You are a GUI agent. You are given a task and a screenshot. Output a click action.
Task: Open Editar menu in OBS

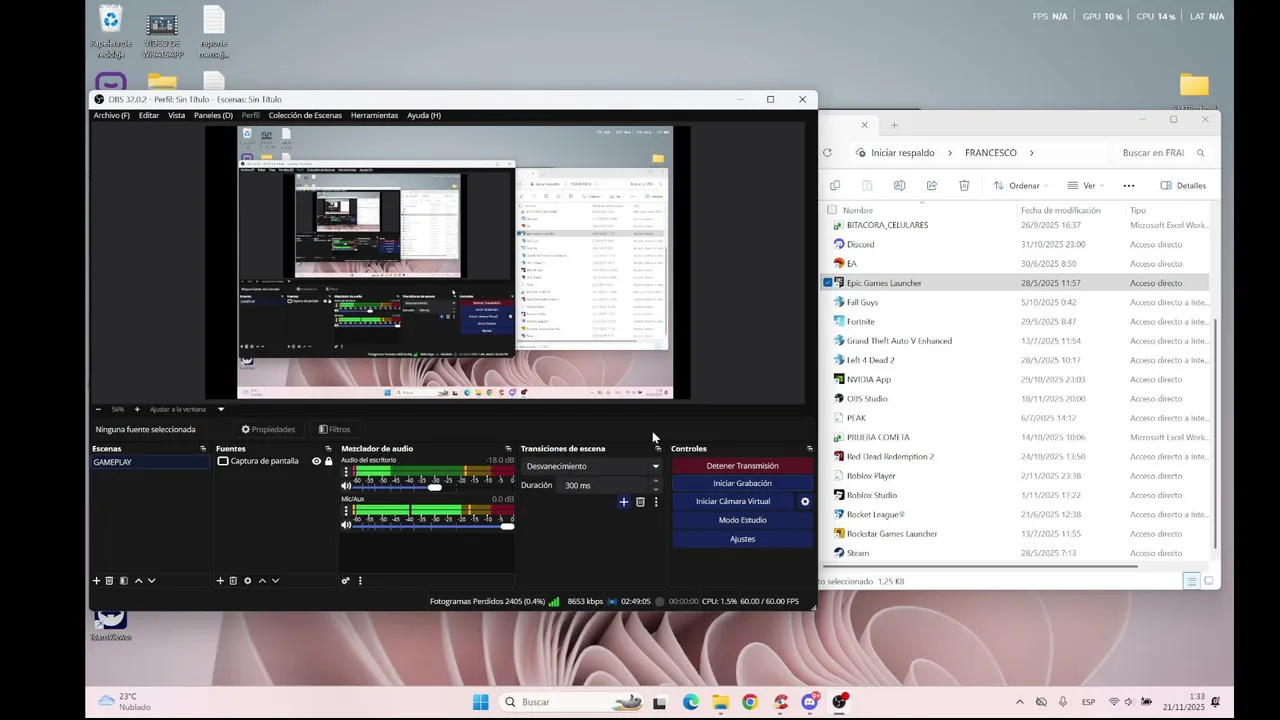click(149, 115)
